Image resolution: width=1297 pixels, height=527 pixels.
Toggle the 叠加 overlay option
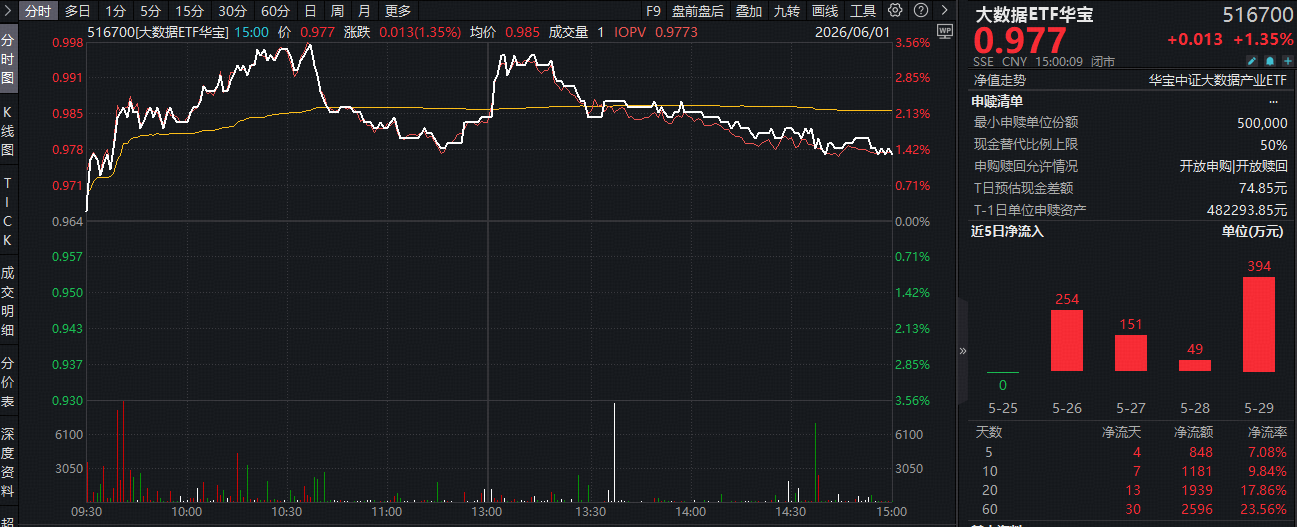click(x=748, y=11)
